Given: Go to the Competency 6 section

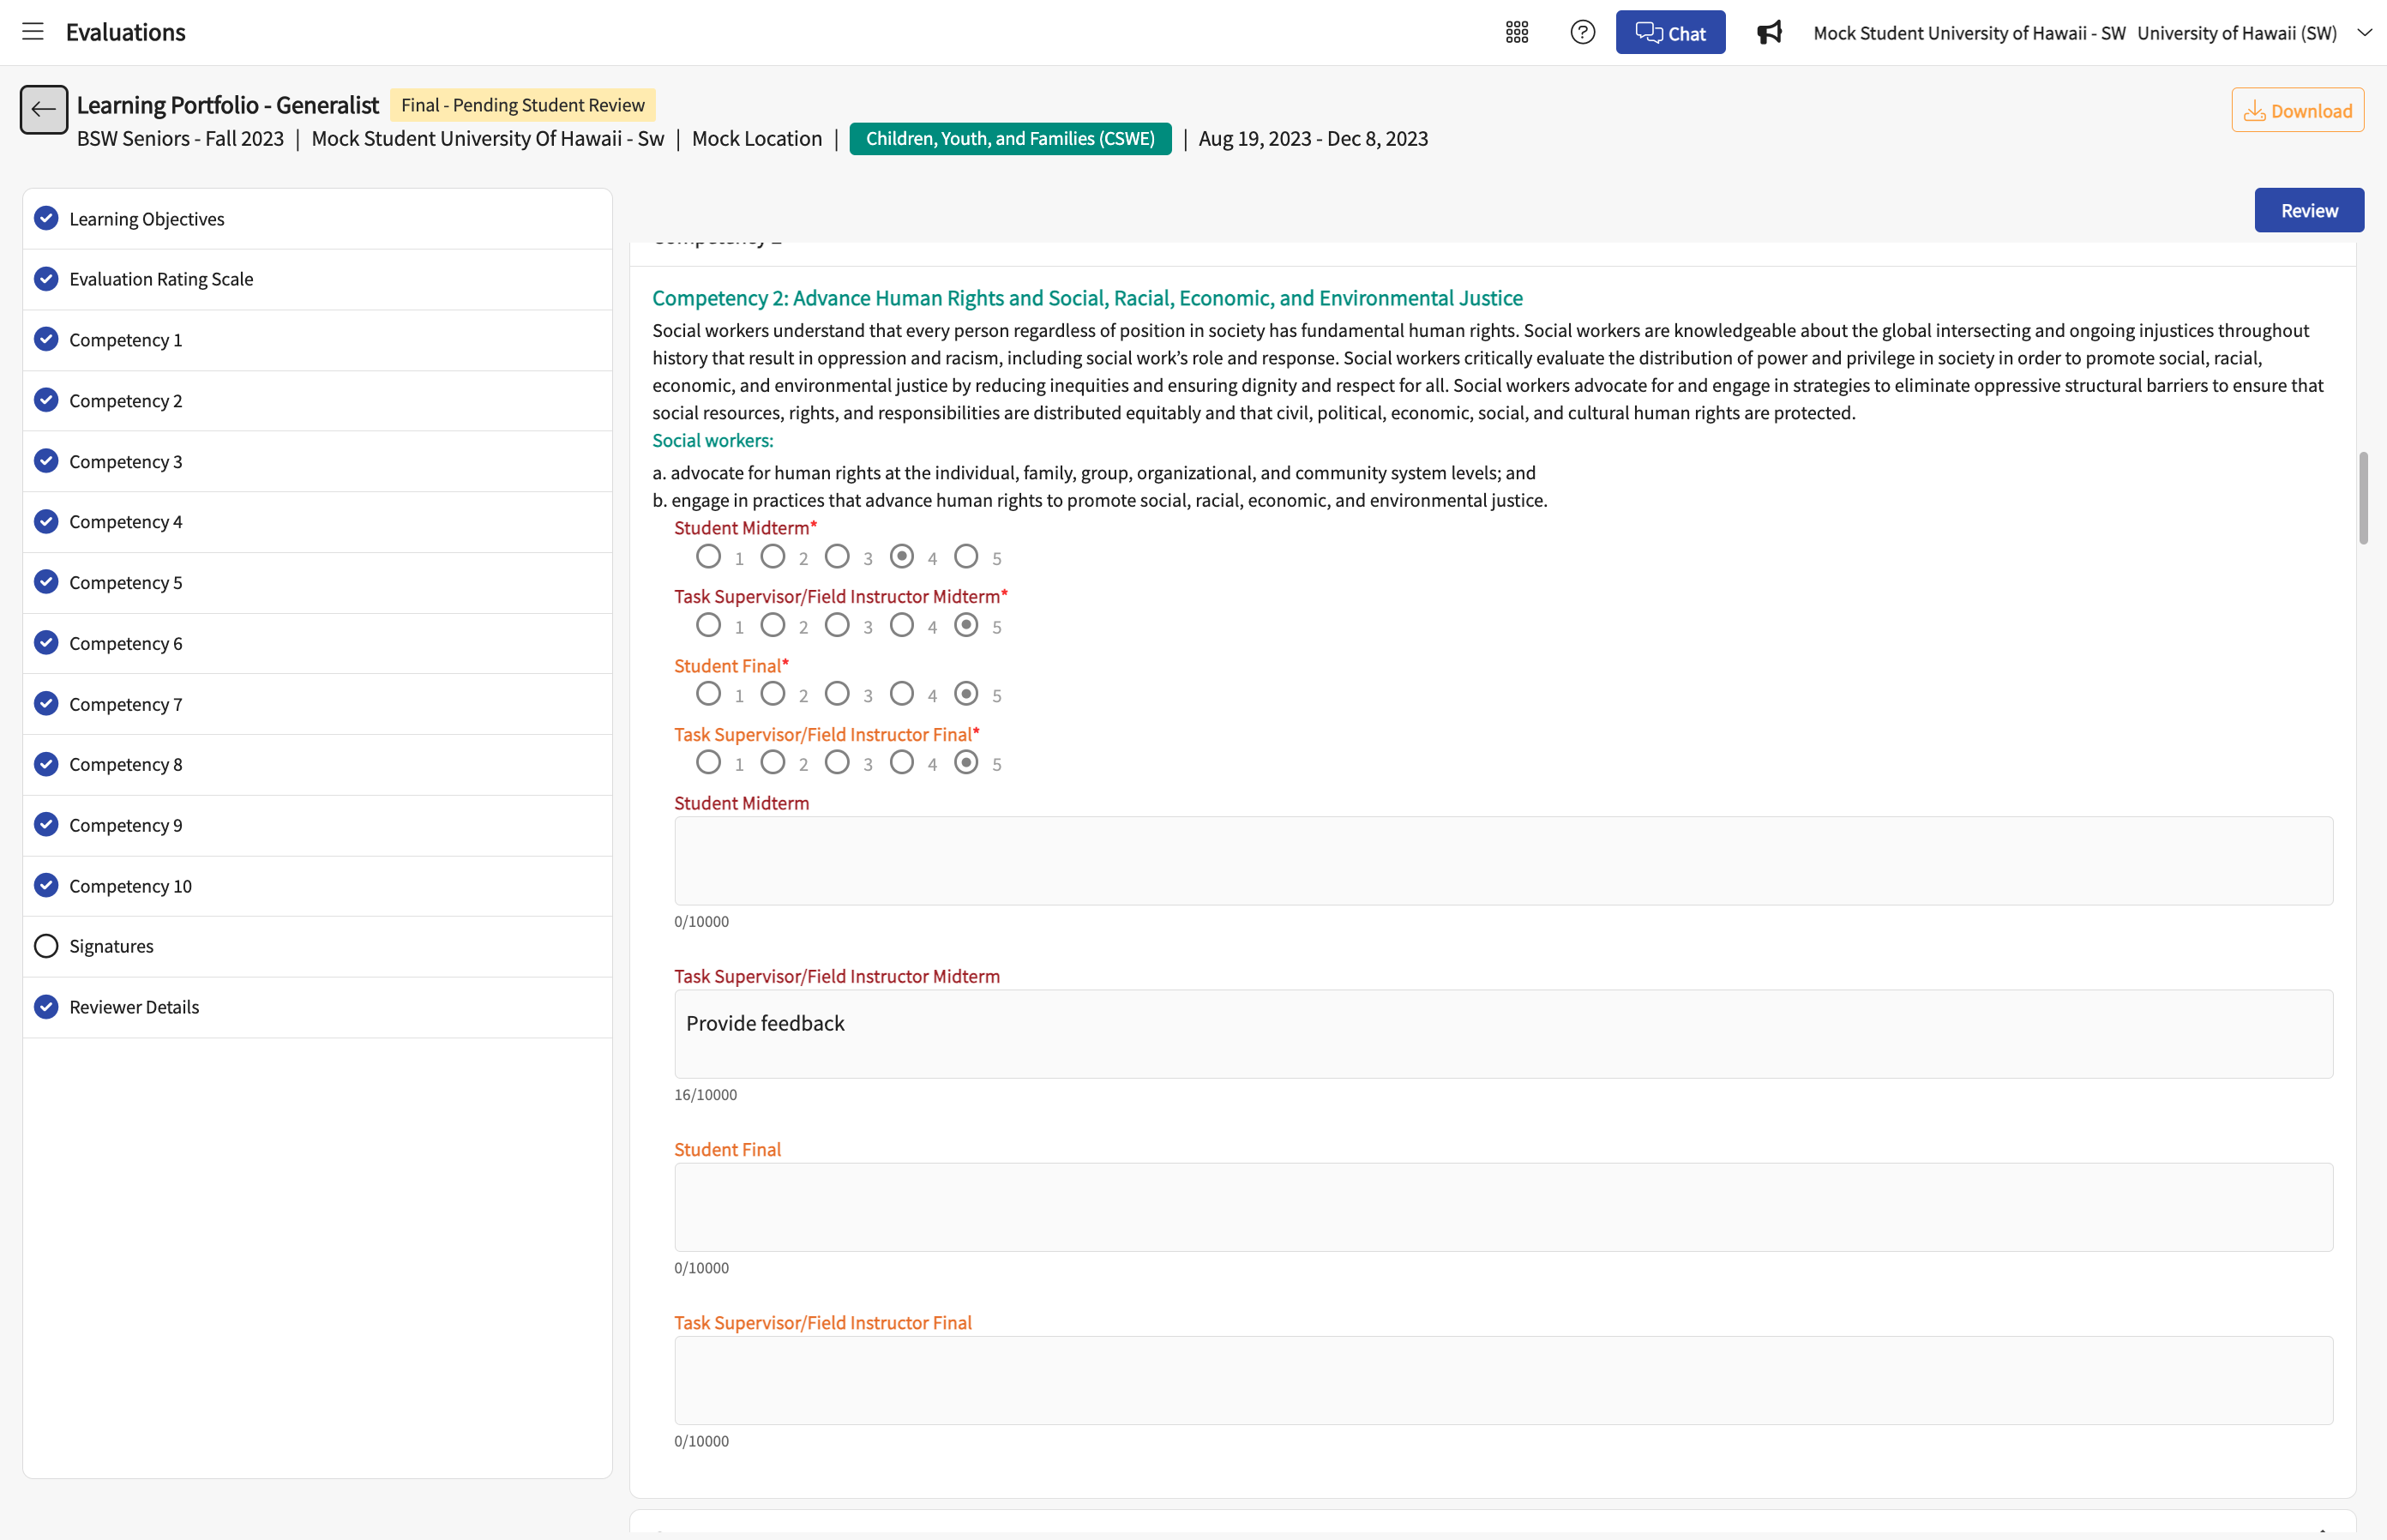Looking at the screenshot, I should coord(317,643).
